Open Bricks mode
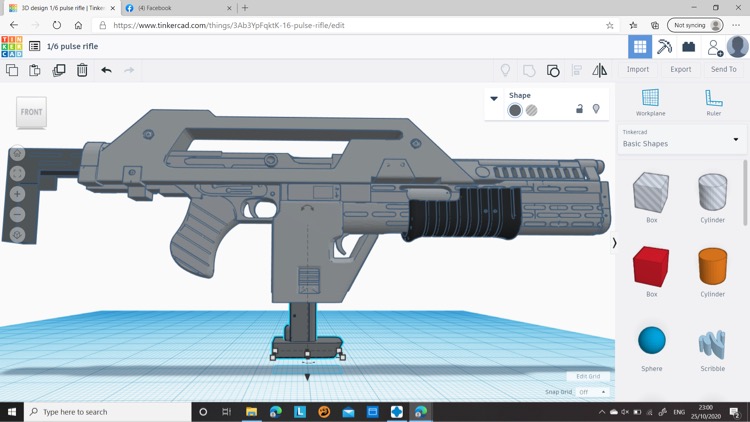Screen dimensions: 750x422 click(688, 46)
